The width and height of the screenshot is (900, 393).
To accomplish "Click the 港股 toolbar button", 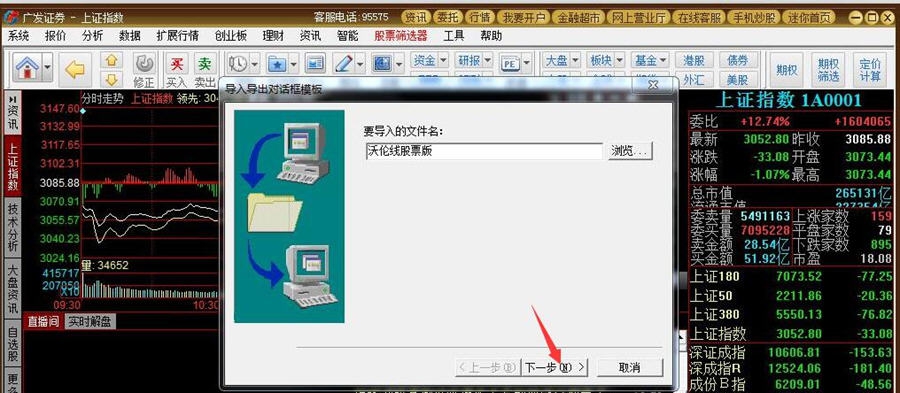I will tap(695, 60).
